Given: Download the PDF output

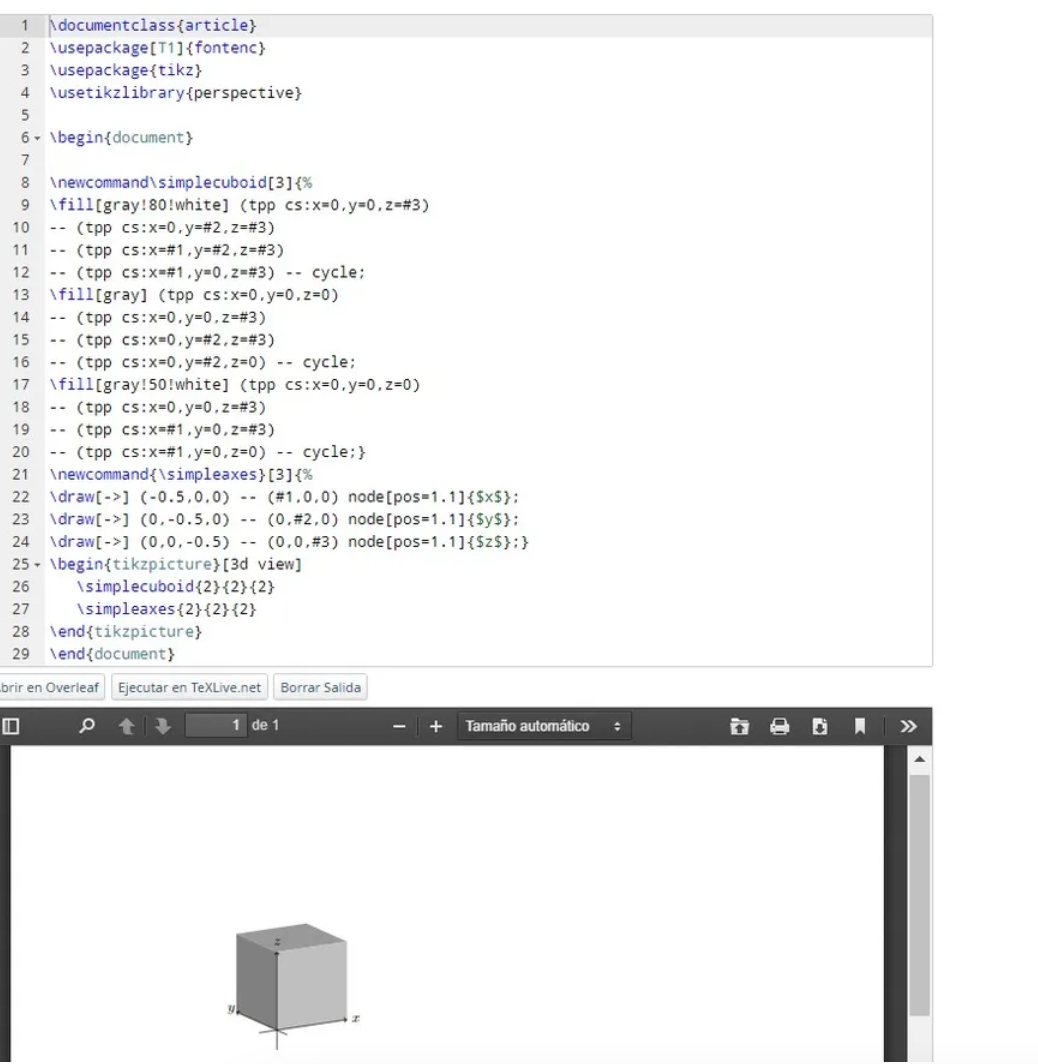Looking at the screenshot, I should 818,726.
